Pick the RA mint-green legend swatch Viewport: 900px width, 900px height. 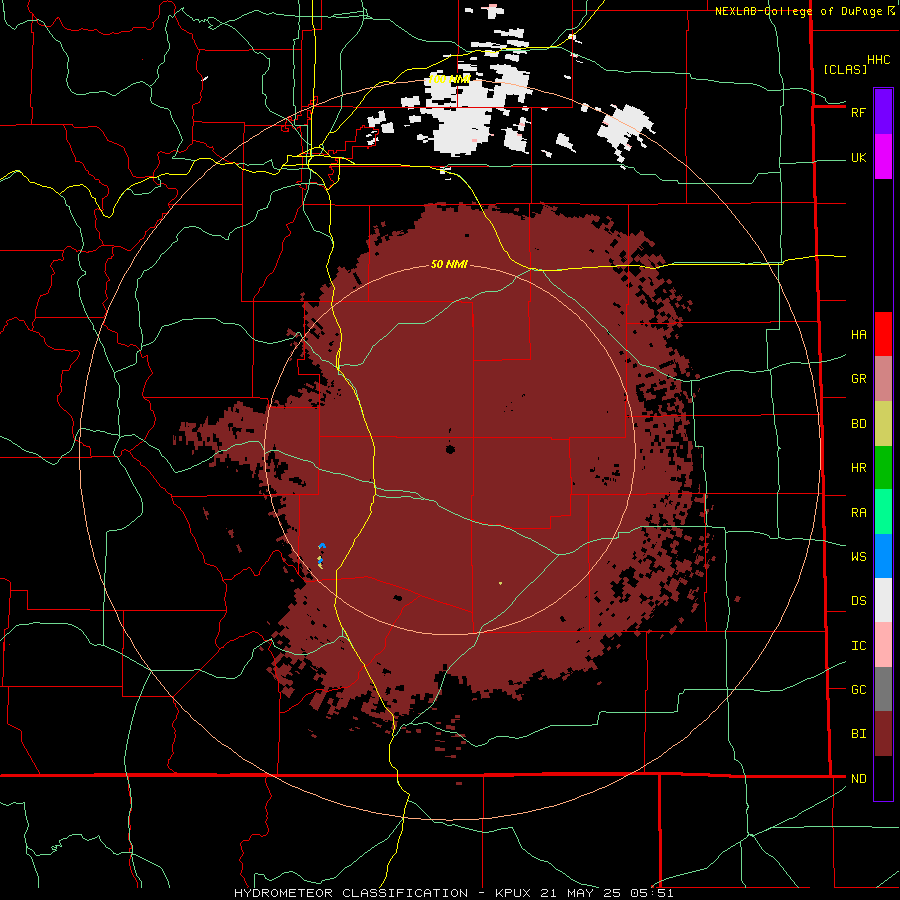coord(883,512)
